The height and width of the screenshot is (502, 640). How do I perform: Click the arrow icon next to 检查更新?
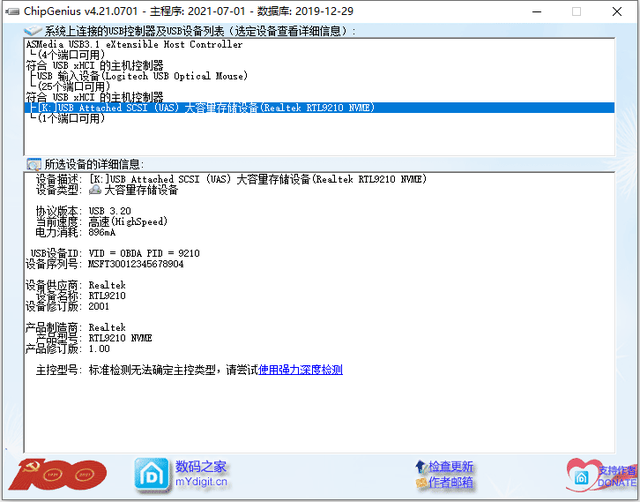[420, 466]
